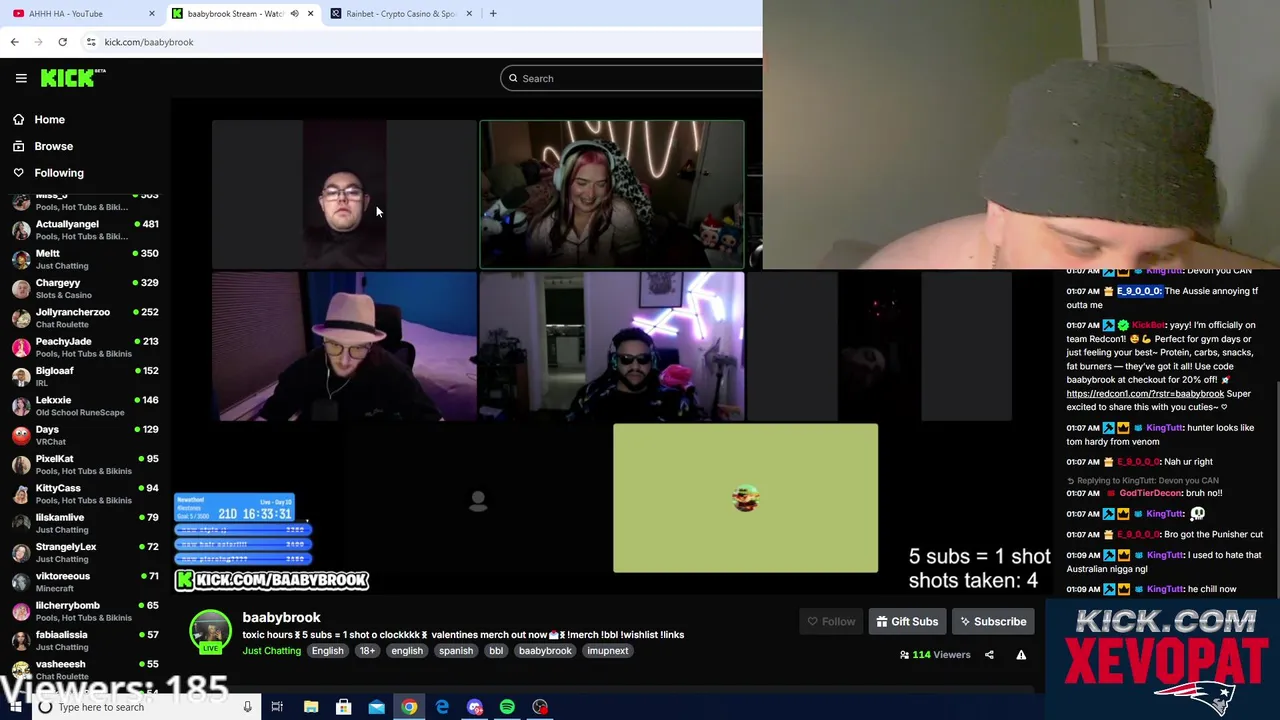Open Meltt channel in sidebar
1280x720 pixels.
pos(85,259)
